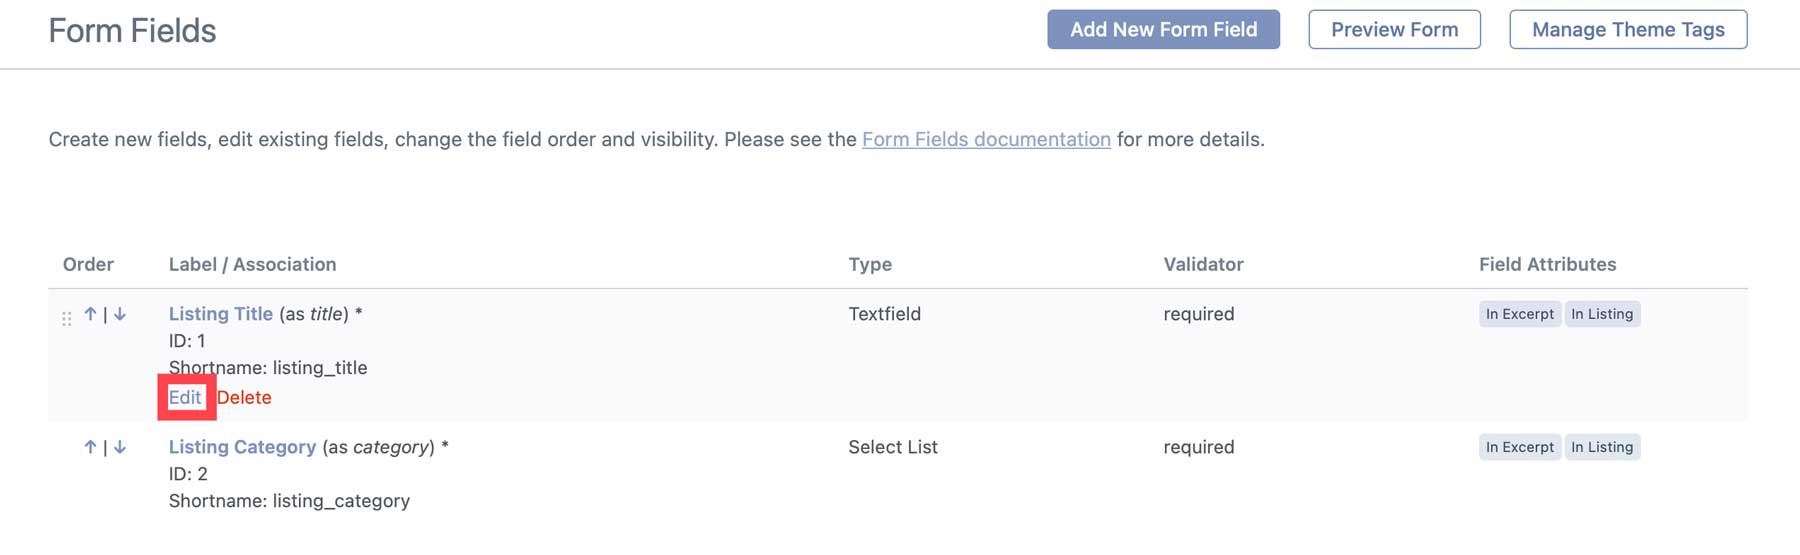Screen dimensions: 1800x555
Task: Click the Type column header
Action: 870,264
